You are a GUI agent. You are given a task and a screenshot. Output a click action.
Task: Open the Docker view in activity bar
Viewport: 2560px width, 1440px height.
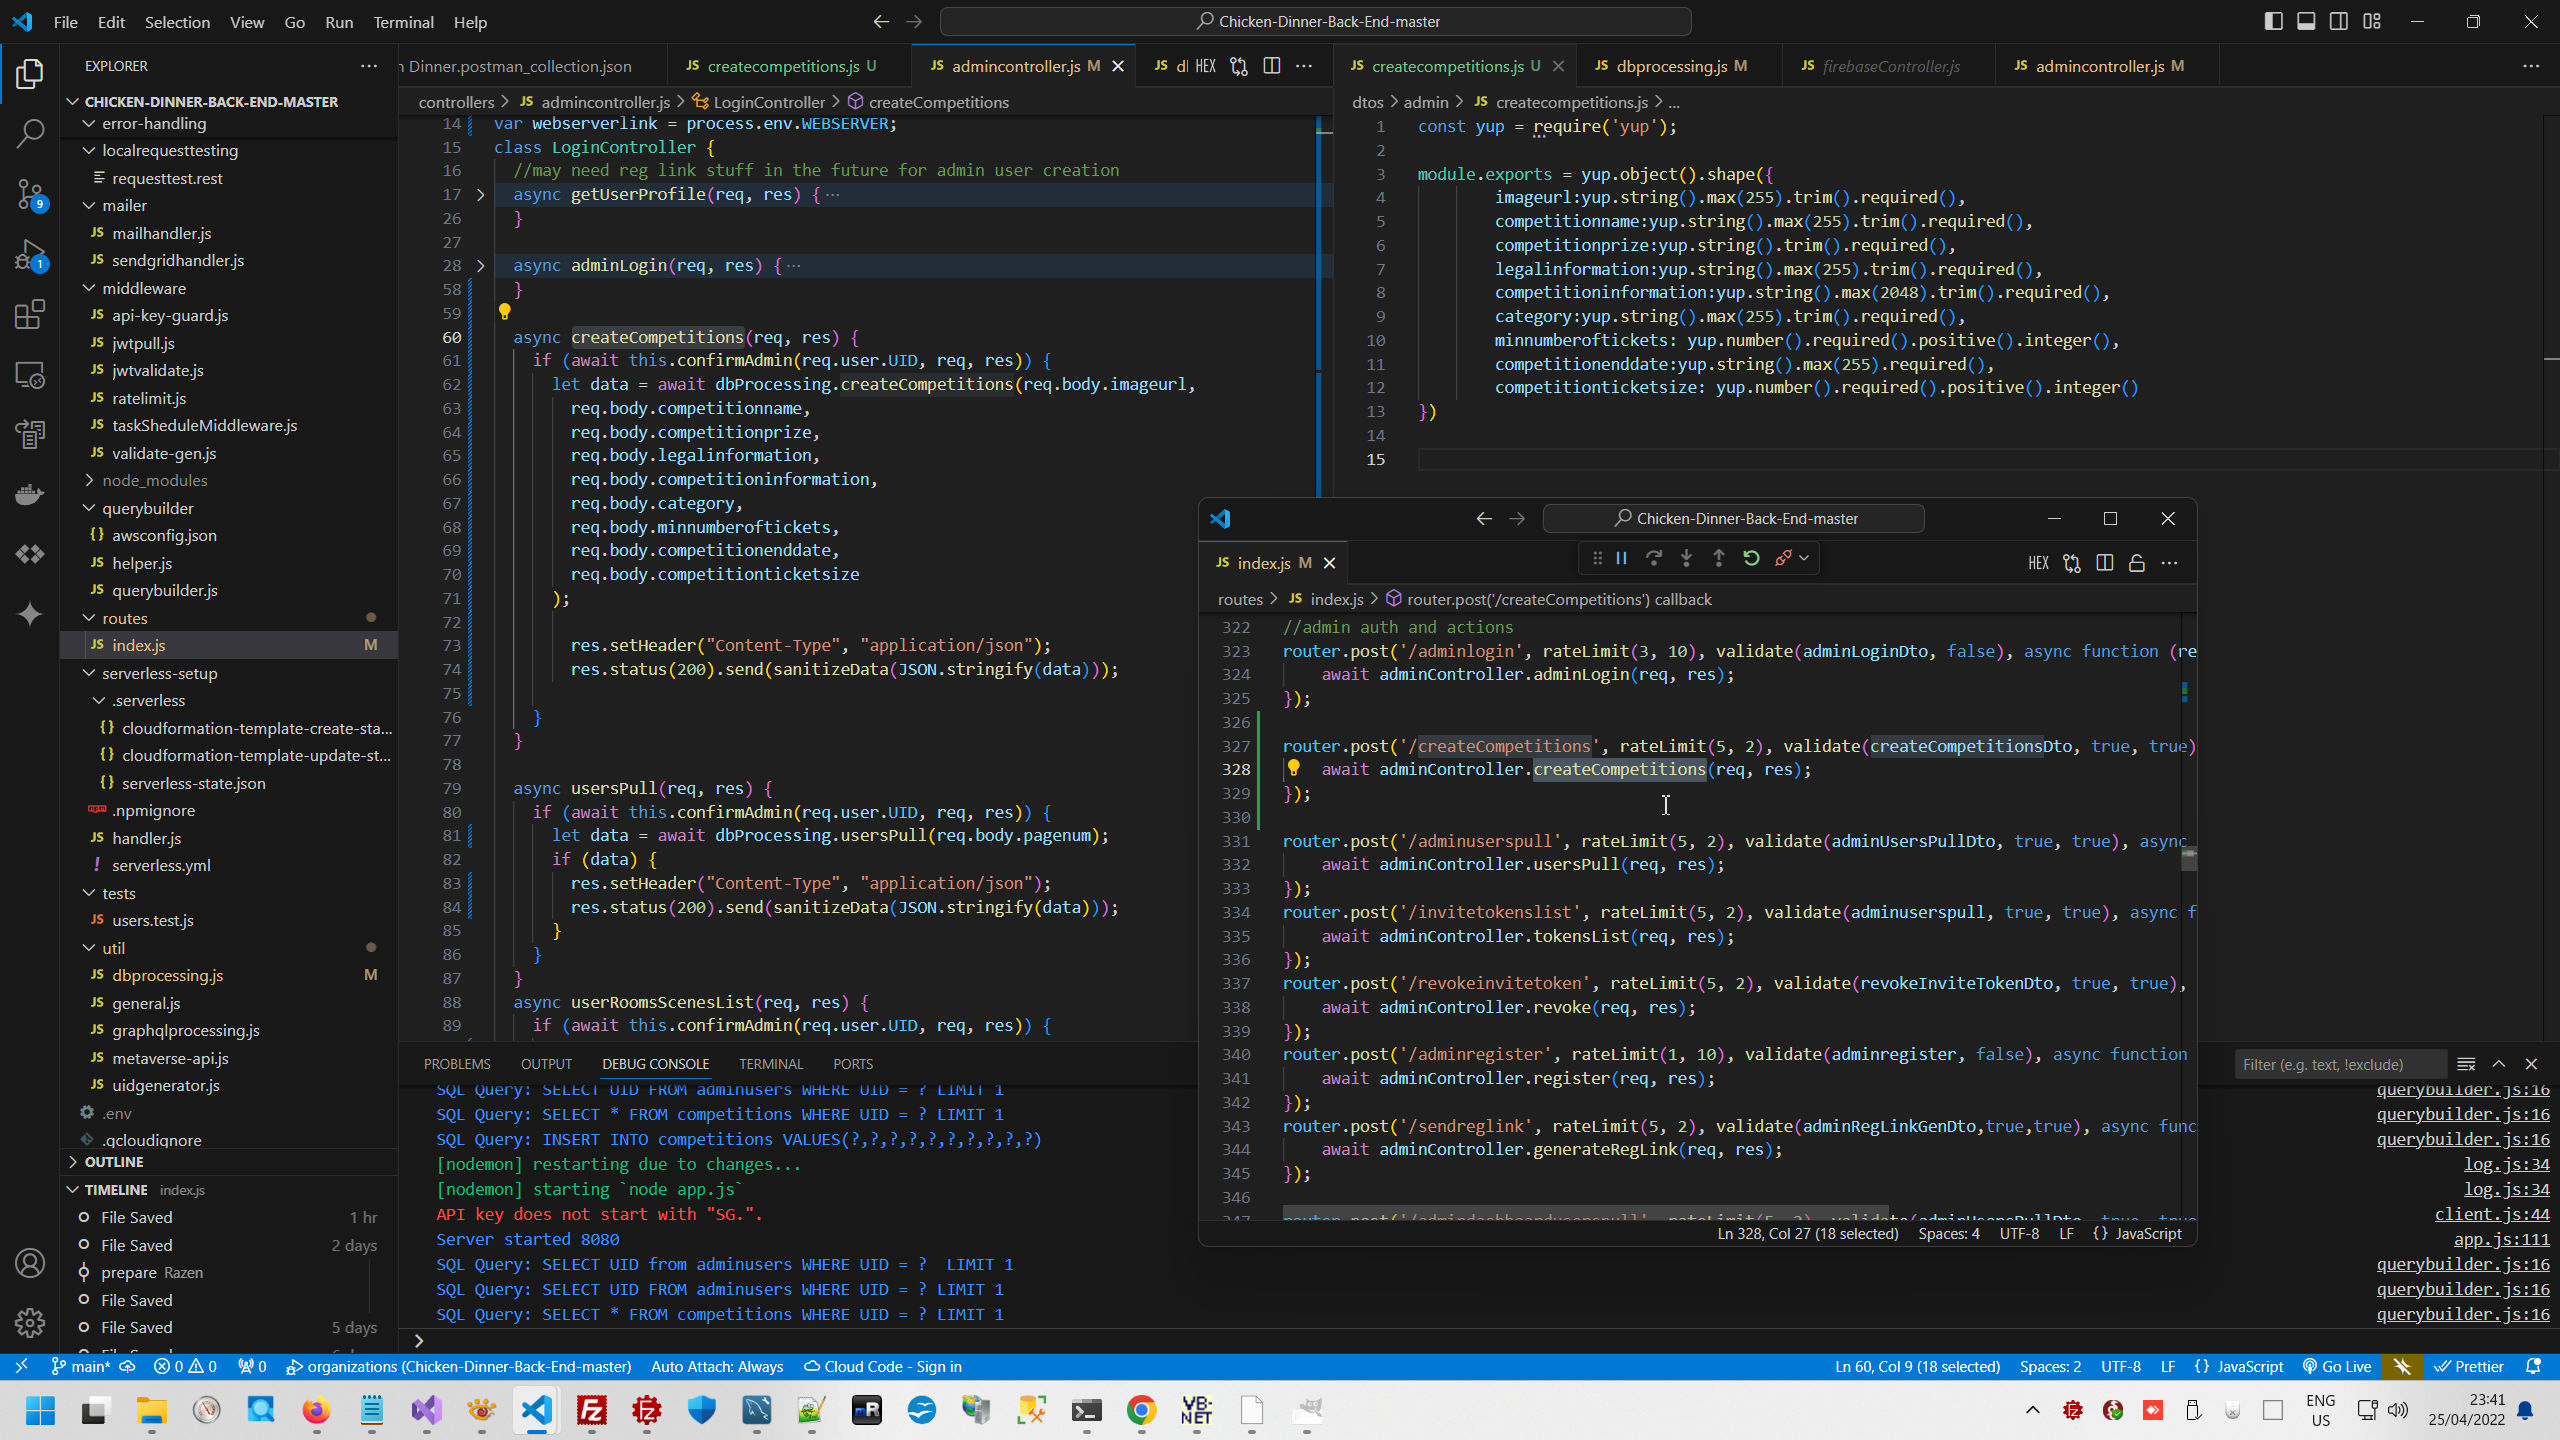(30, 494)
